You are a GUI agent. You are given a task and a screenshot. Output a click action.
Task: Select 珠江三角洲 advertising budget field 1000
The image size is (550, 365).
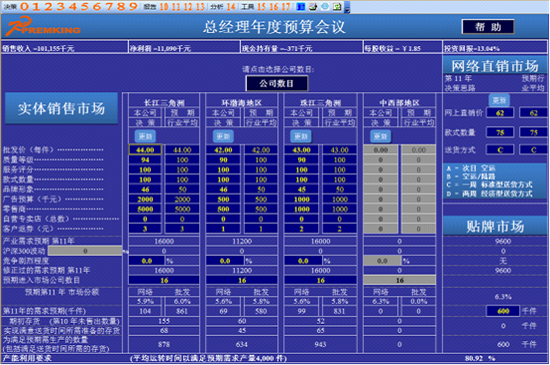(302, 199)
